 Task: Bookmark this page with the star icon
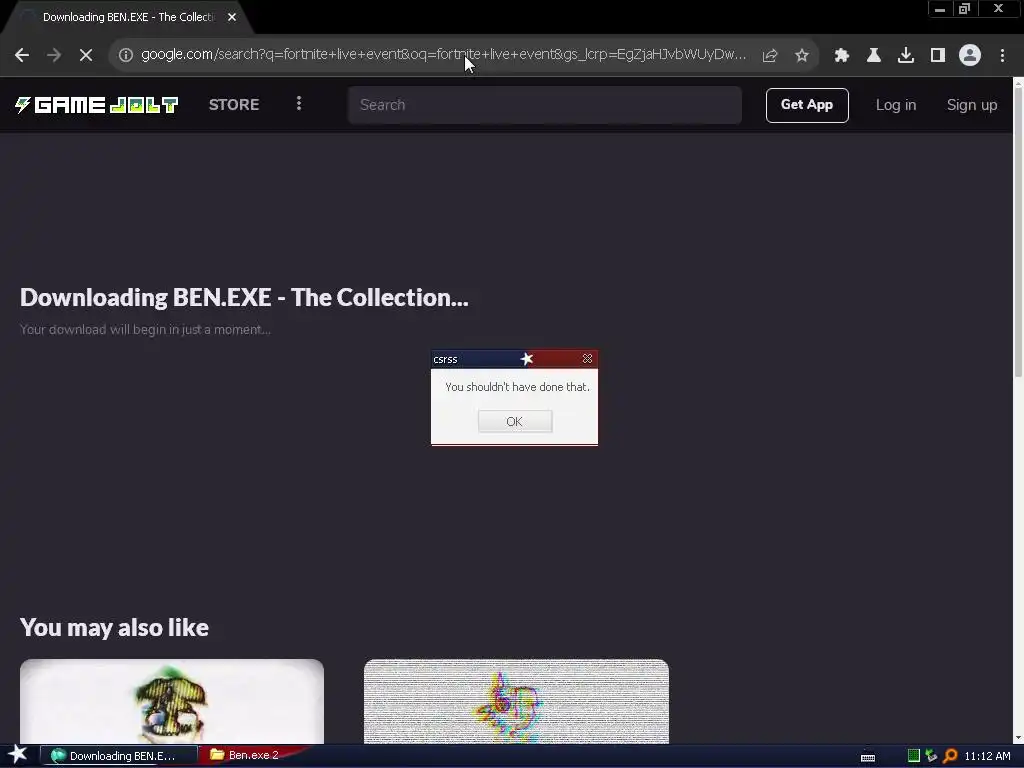click(802, 56)
